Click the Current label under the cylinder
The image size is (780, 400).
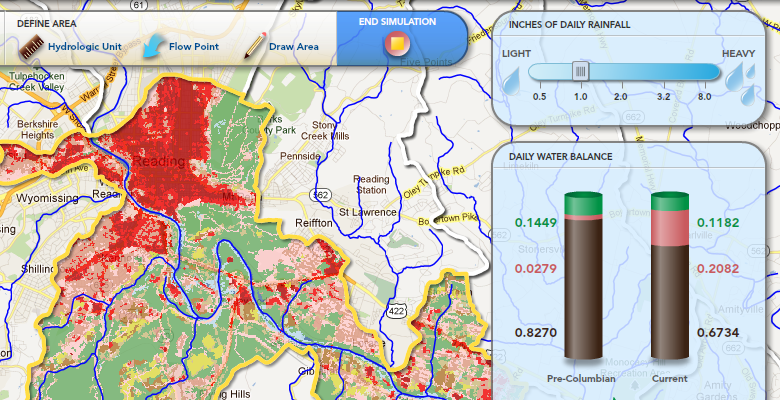pyautogui.click(x=670, y=379)
